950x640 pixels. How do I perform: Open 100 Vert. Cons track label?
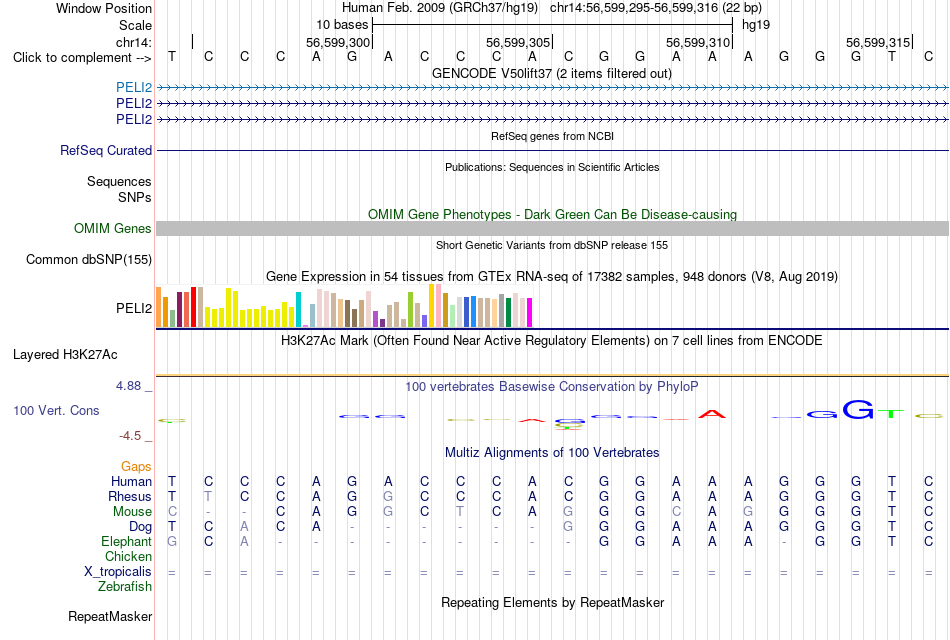point(56,410)
